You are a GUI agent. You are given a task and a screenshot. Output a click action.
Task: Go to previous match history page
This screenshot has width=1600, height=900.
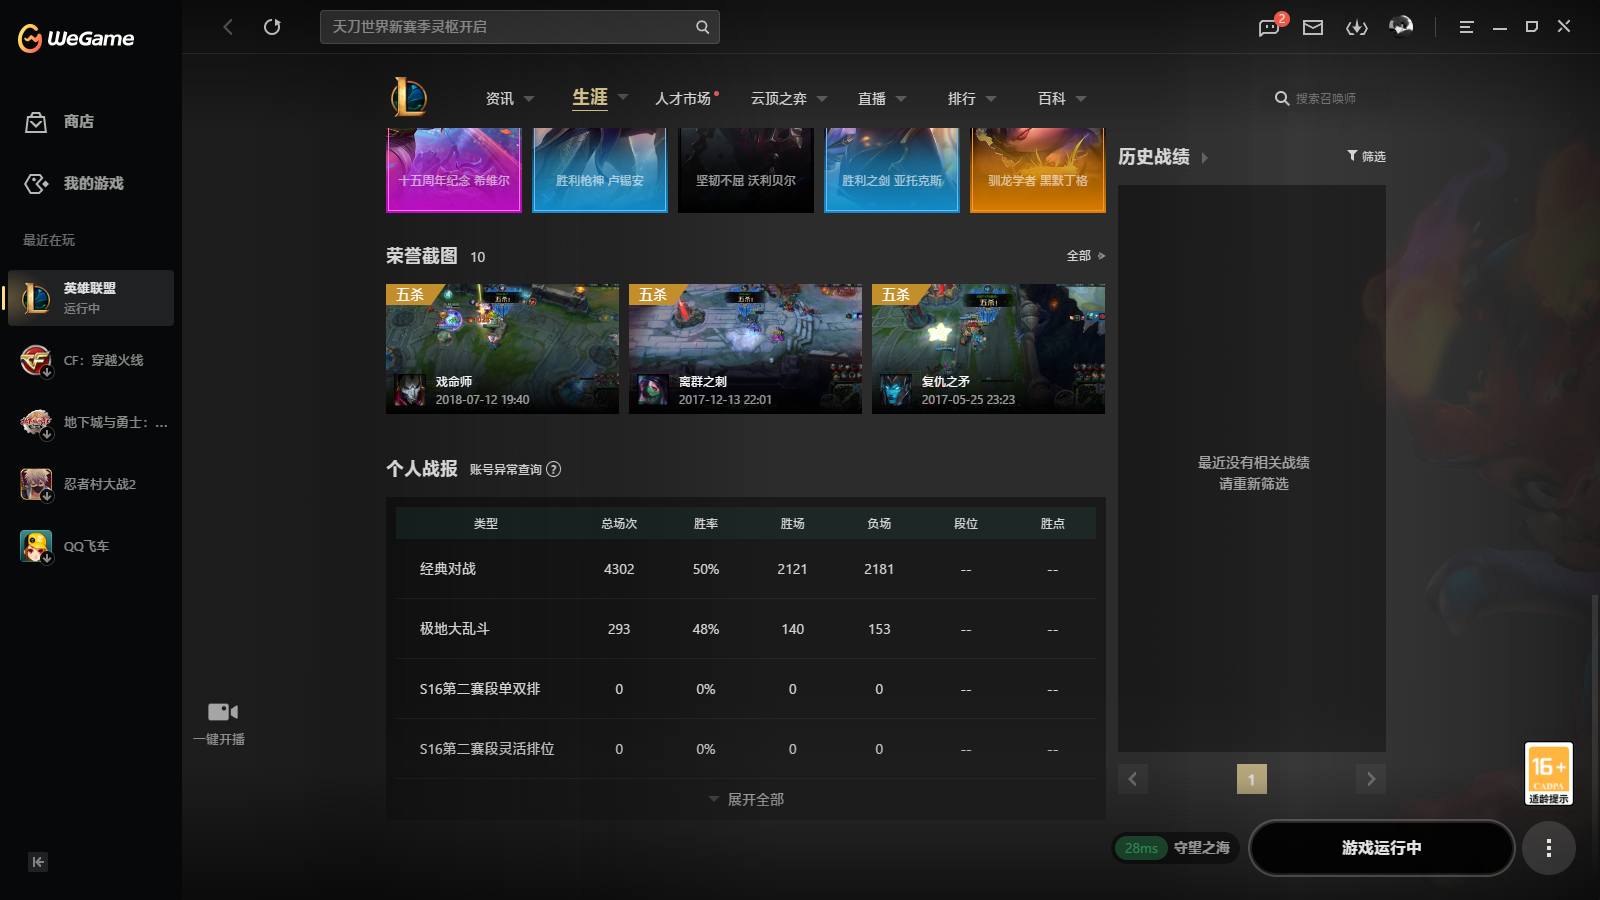pos(1132,779)
